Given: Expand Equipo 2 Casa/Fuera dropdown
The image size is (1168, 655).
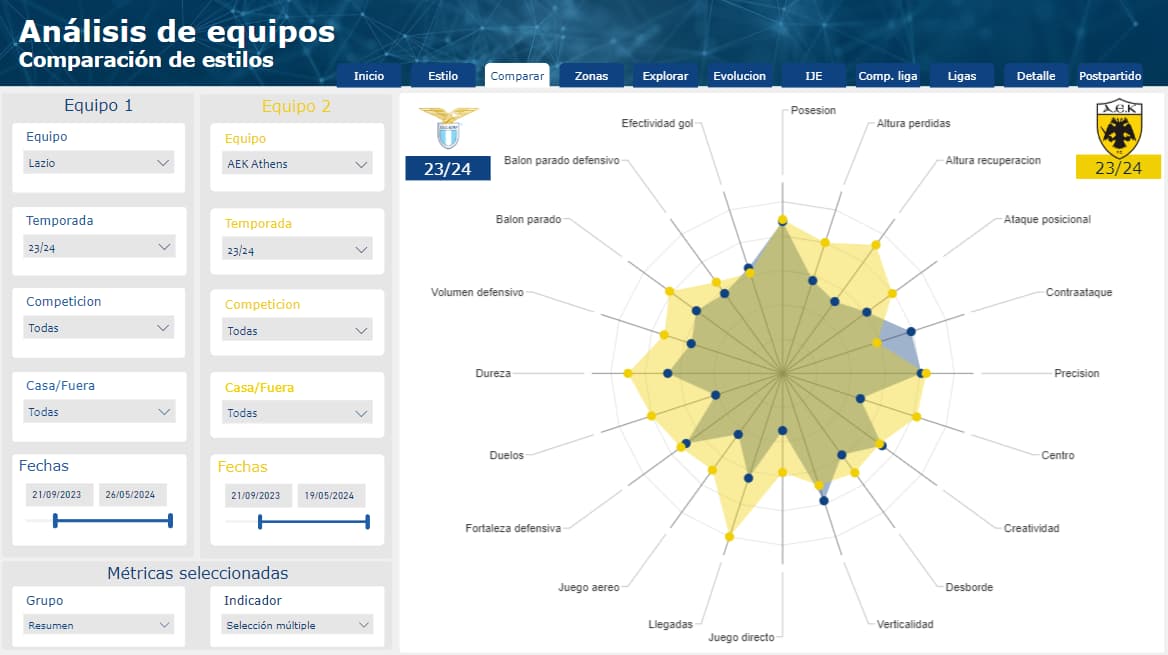Looking at the screenshot, I should tap(297, 413).
